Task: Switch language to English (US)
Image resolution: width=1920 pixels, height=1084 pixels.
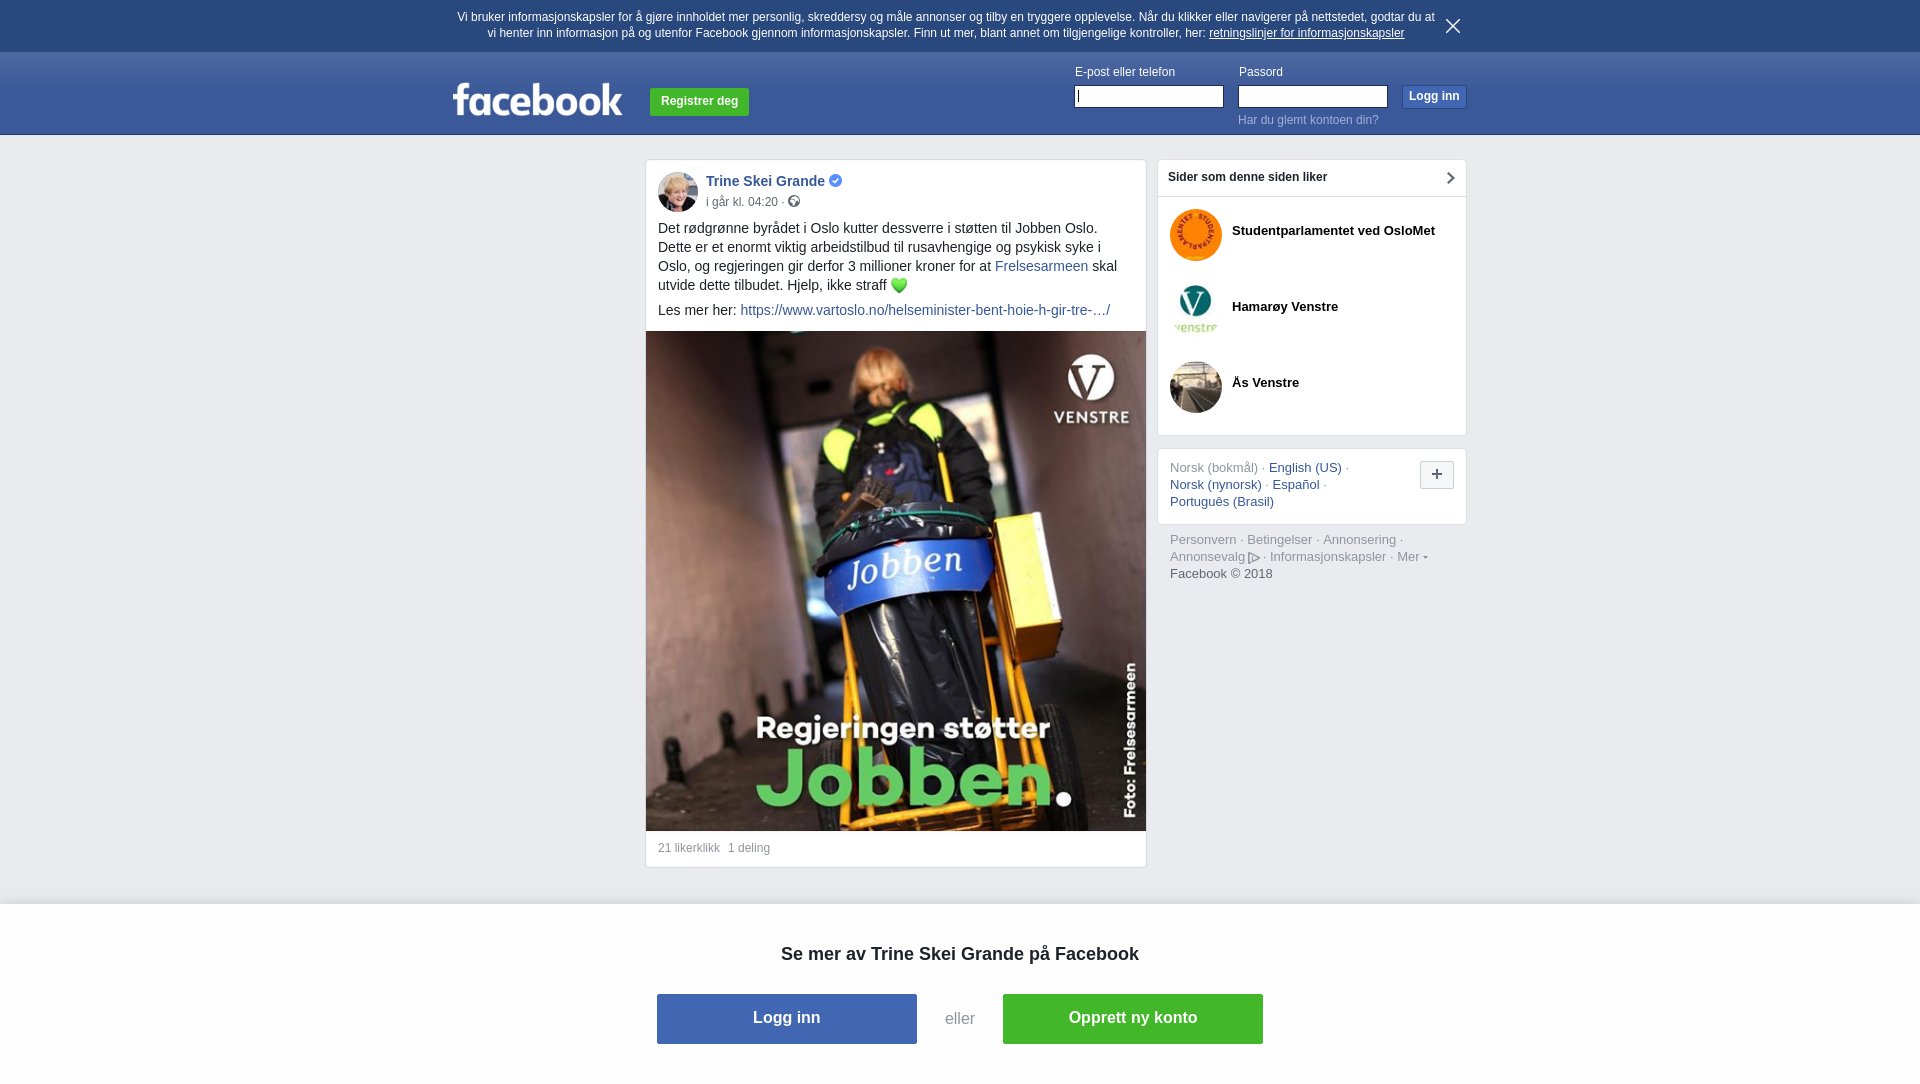Action: pyautogui.click(x=1305, y=468)
